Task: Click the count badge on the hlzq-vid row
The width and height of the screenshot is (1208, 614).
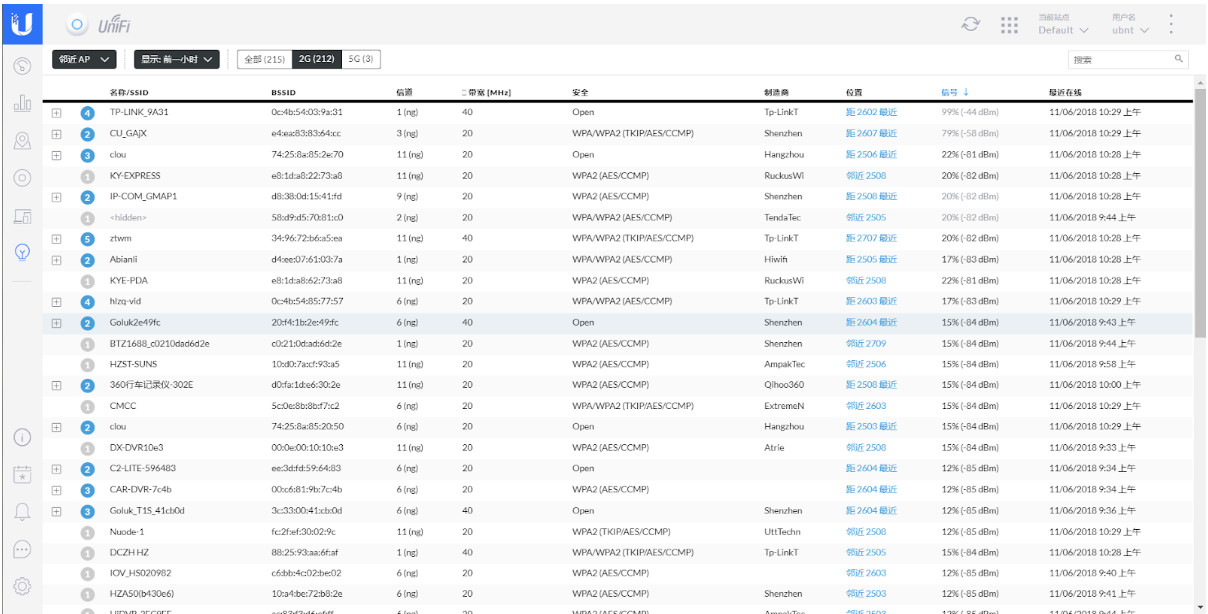Action: (x=87, y=302)
